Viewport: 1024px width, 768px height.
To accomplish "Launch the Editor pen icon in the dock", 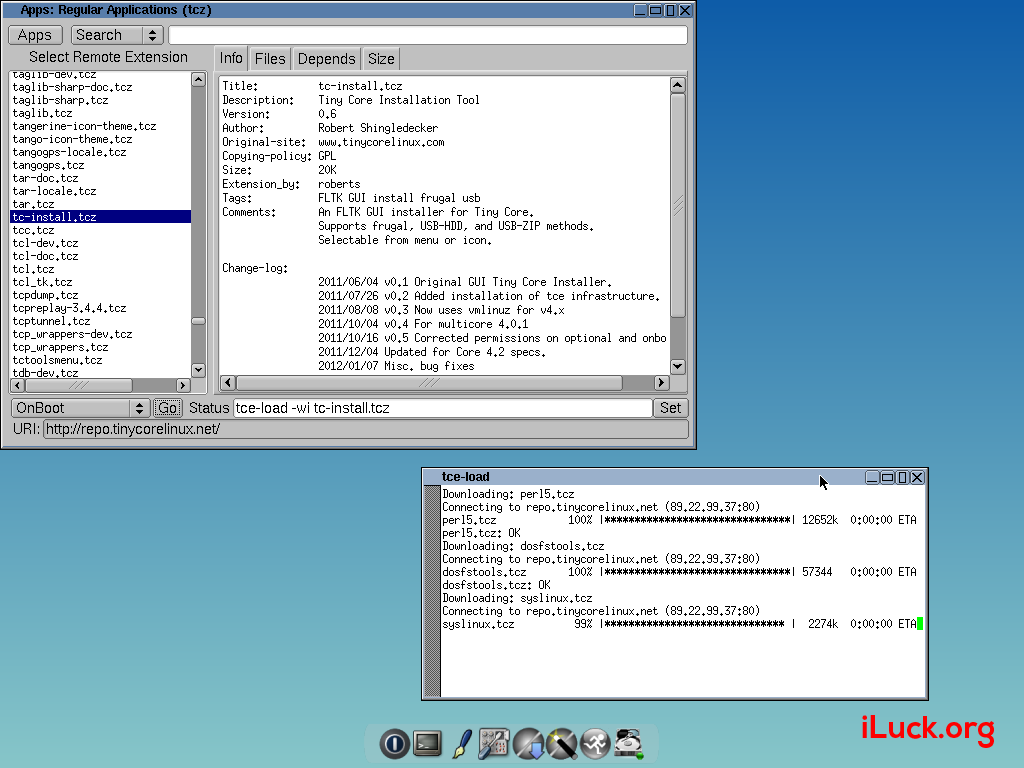I will pyautogui.click(x=462, y=743).
